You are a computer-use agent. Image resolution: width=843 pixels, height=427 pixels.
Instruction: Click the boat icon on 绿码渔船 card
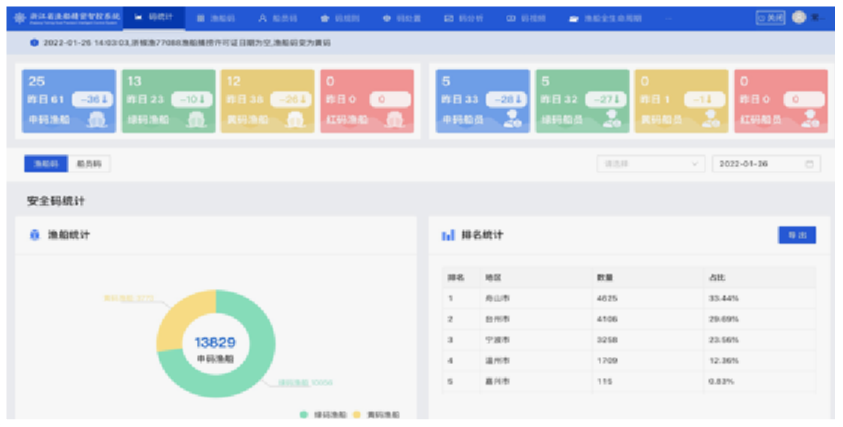click(x=195, y=119)
